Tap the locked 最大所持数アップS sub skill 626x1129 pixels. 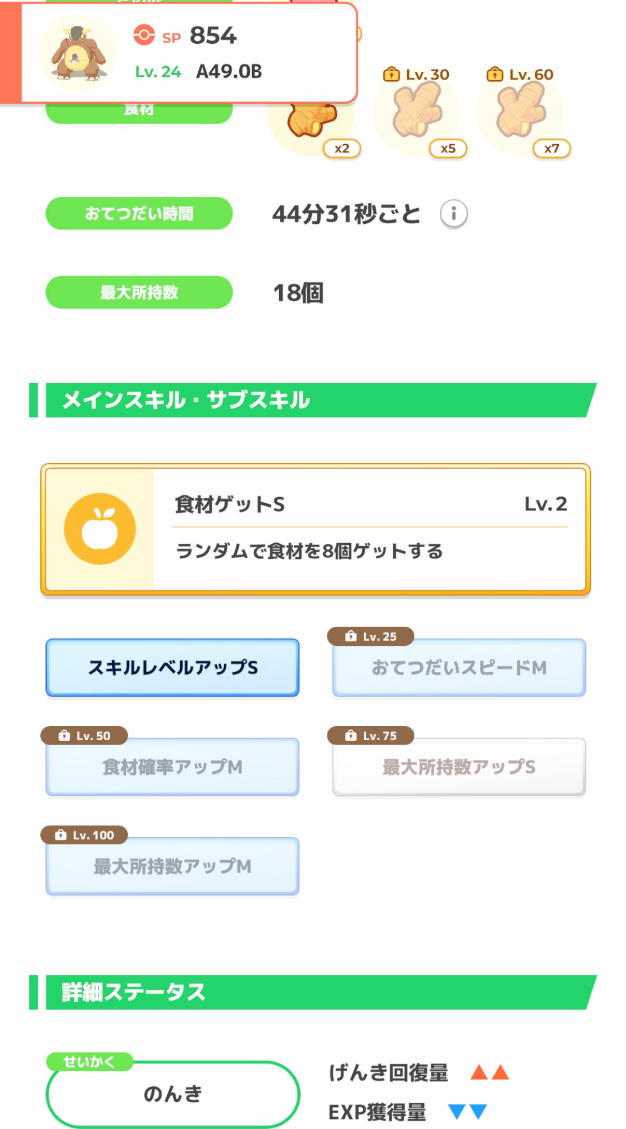pos(459,767)
